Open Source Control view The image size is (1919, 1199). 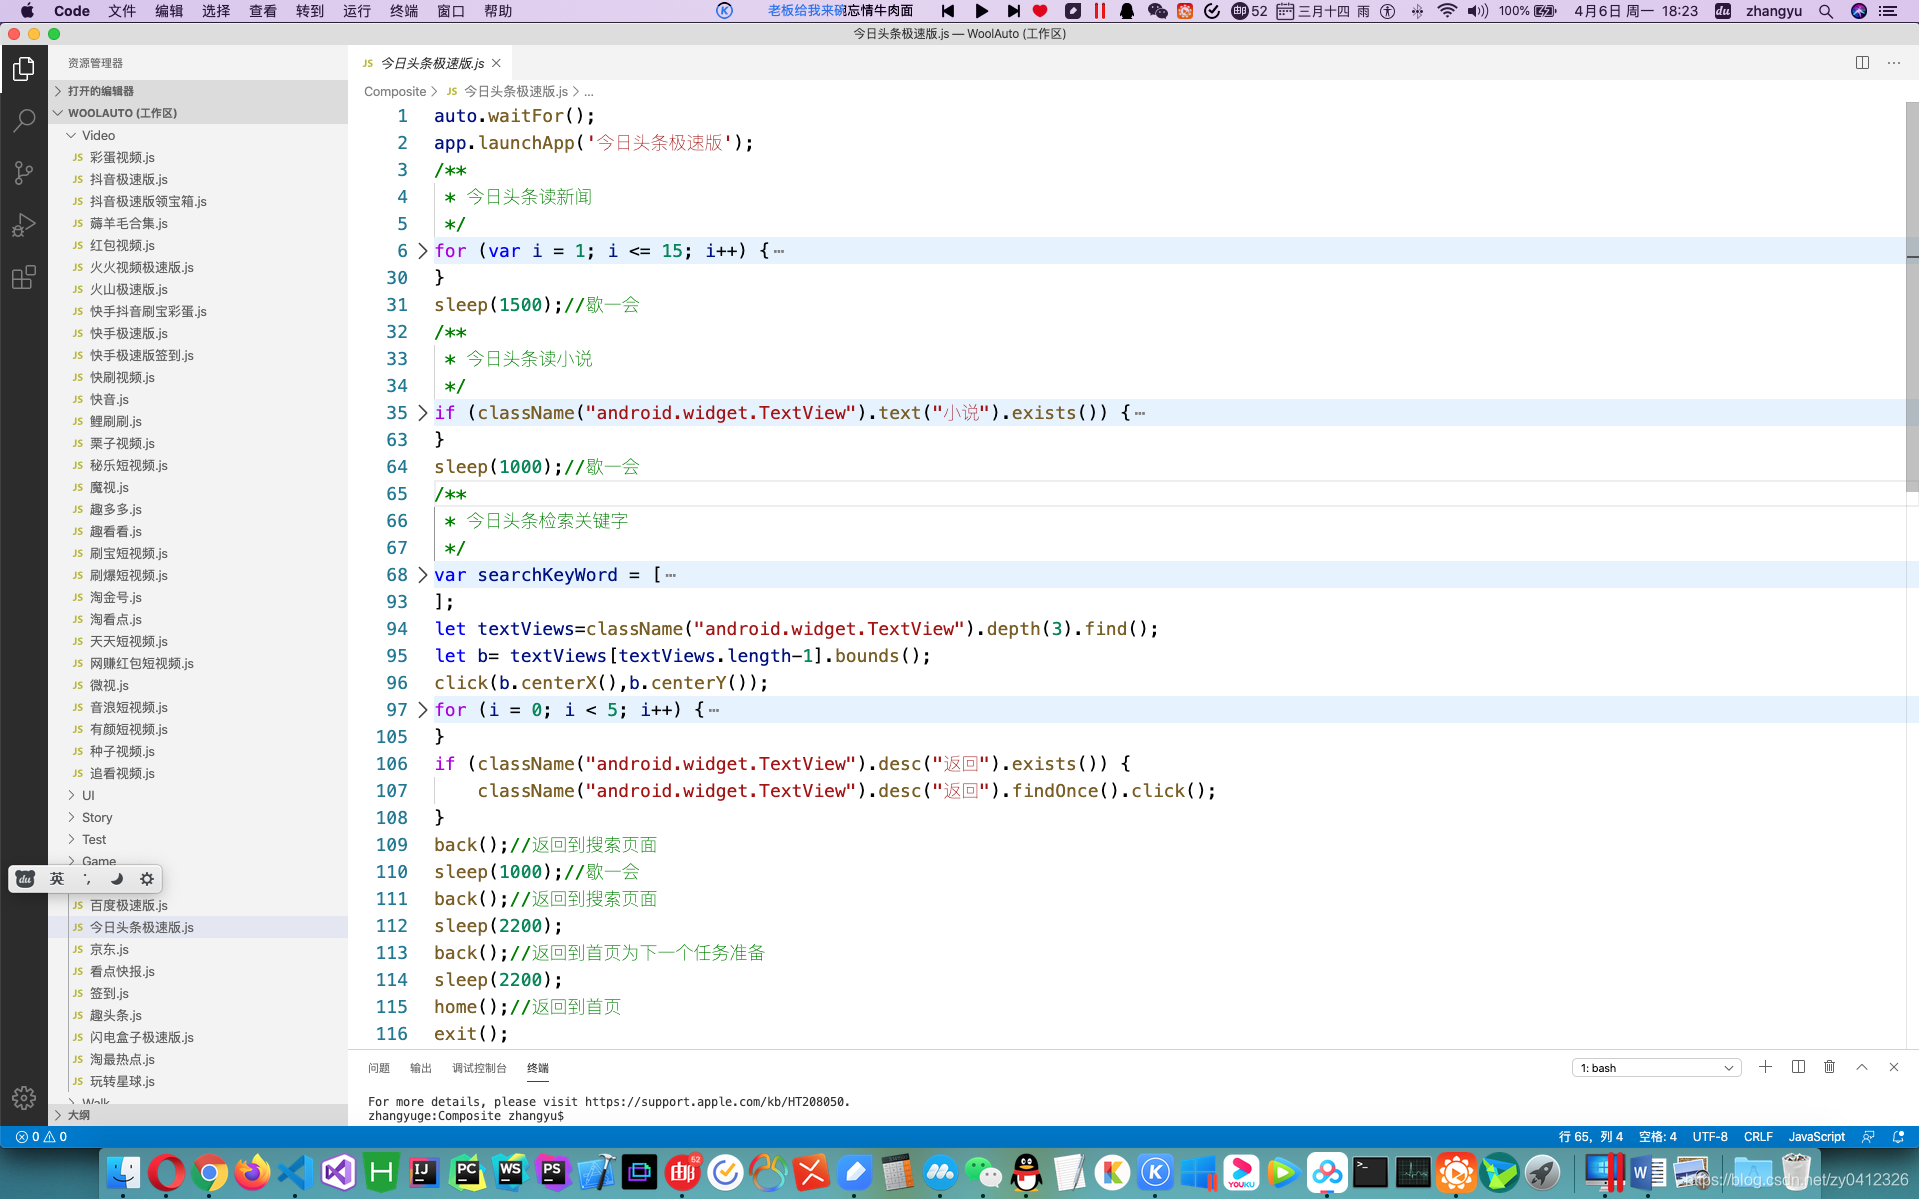point(24,173)
